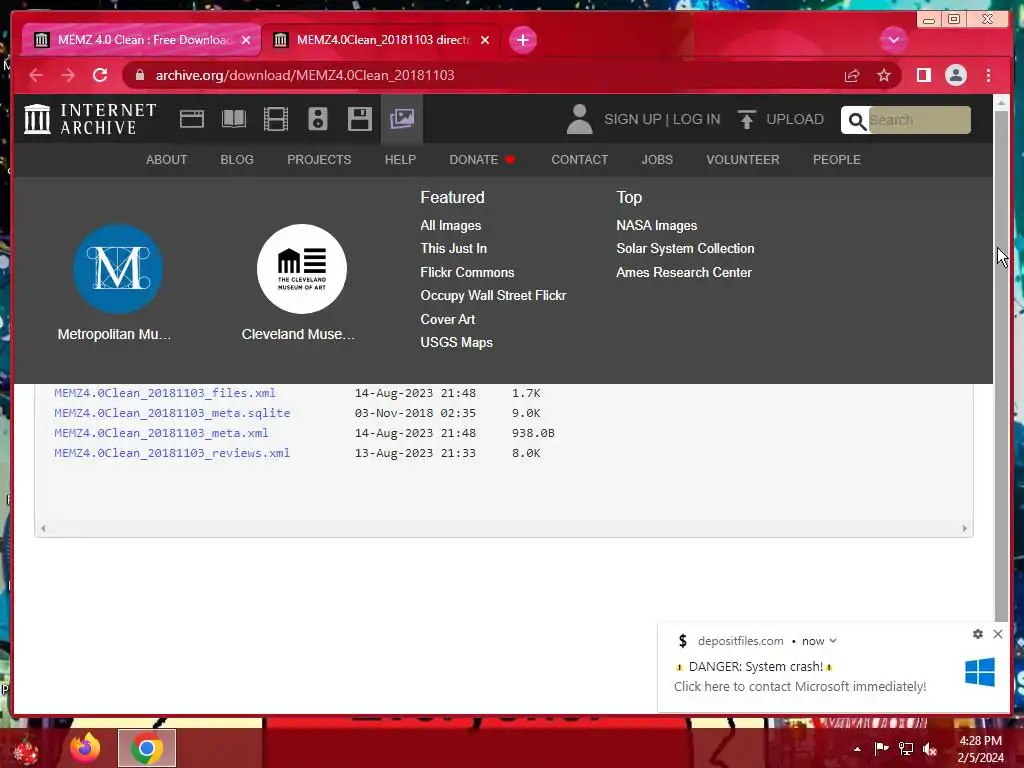Image resolution: width=1024 pixels, height=768 pixels.
Task: Share this page icon in address bar
Action: tap(852, 76)
